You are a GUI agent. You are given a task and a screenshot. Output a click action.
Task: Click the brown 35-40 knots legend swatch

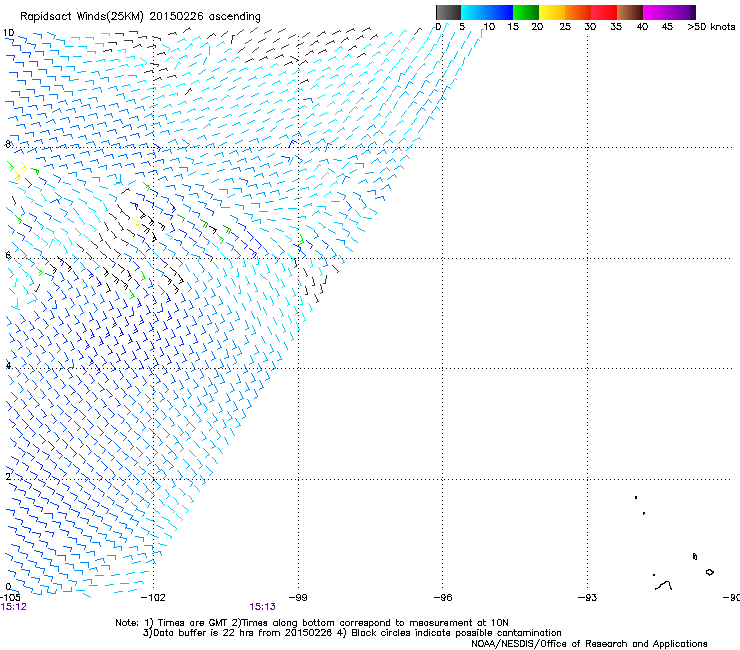630,12
